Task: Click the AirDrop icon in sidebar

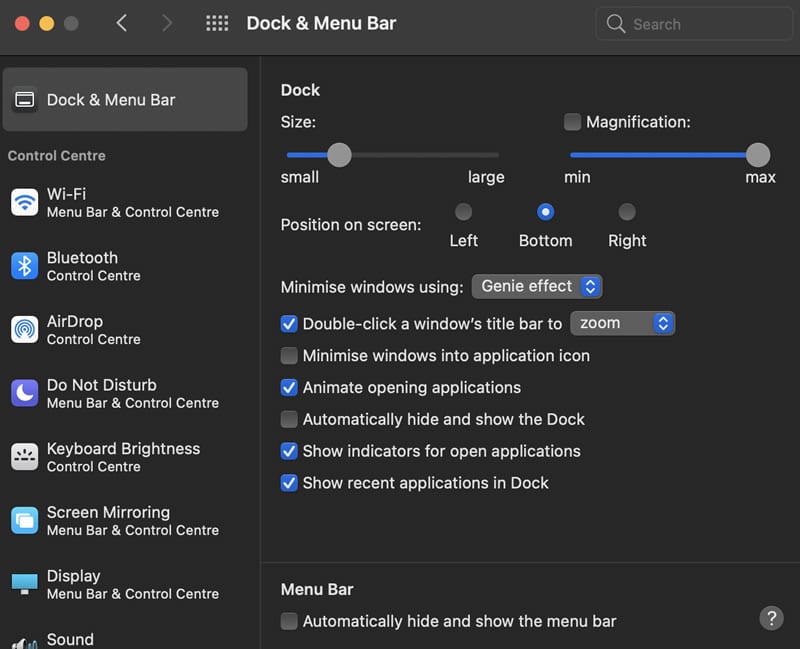Action: tap(24, 330)
